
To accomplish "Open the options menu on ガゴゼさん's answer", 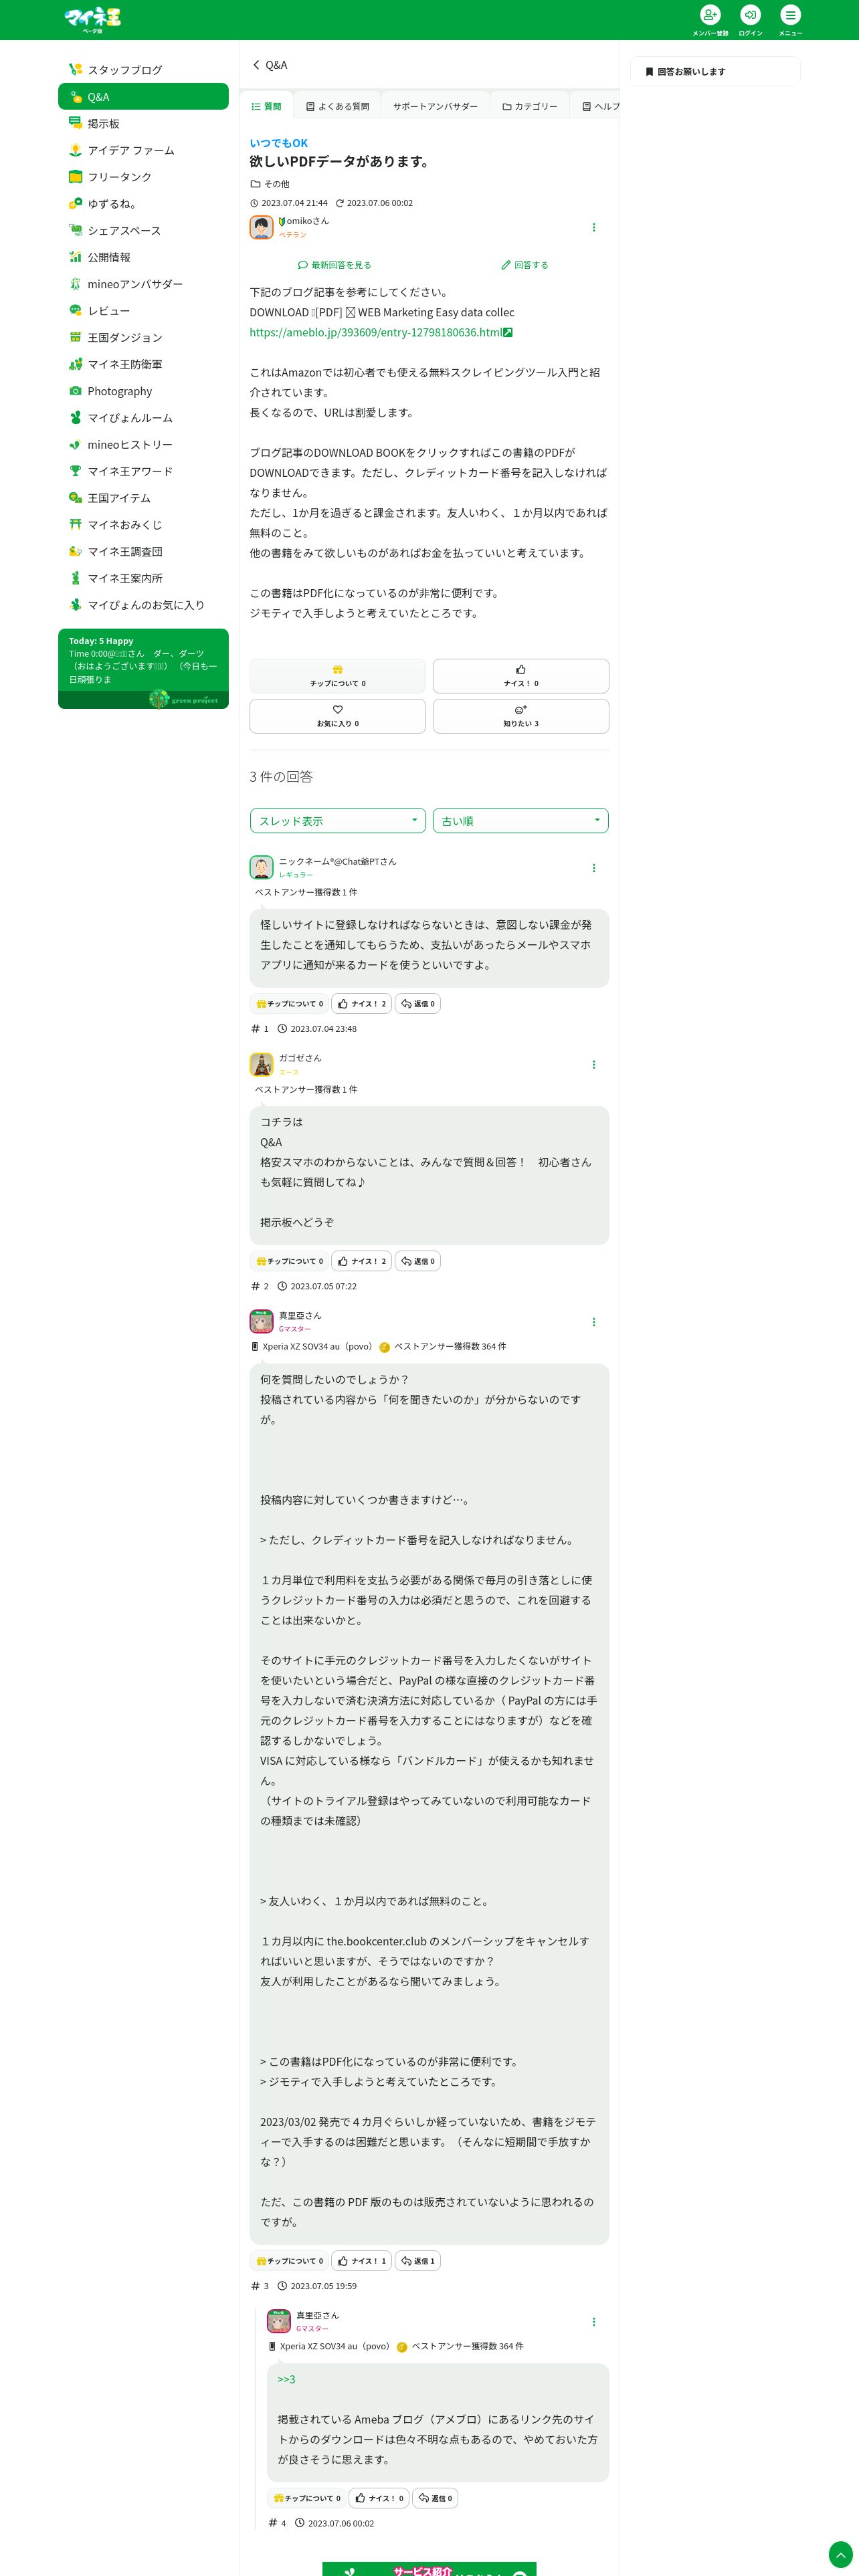I will point(594,1065).
